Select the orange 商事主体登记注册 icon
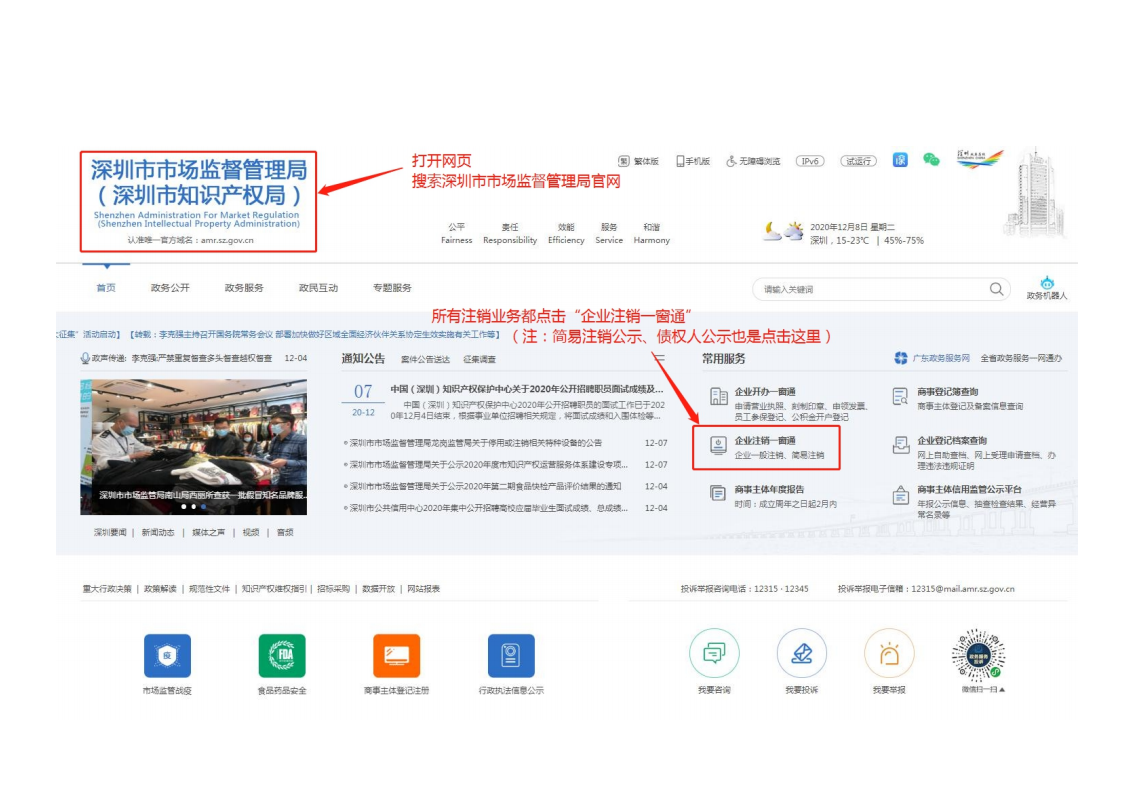The image size is (1141, 799). (x=396, y=655)
